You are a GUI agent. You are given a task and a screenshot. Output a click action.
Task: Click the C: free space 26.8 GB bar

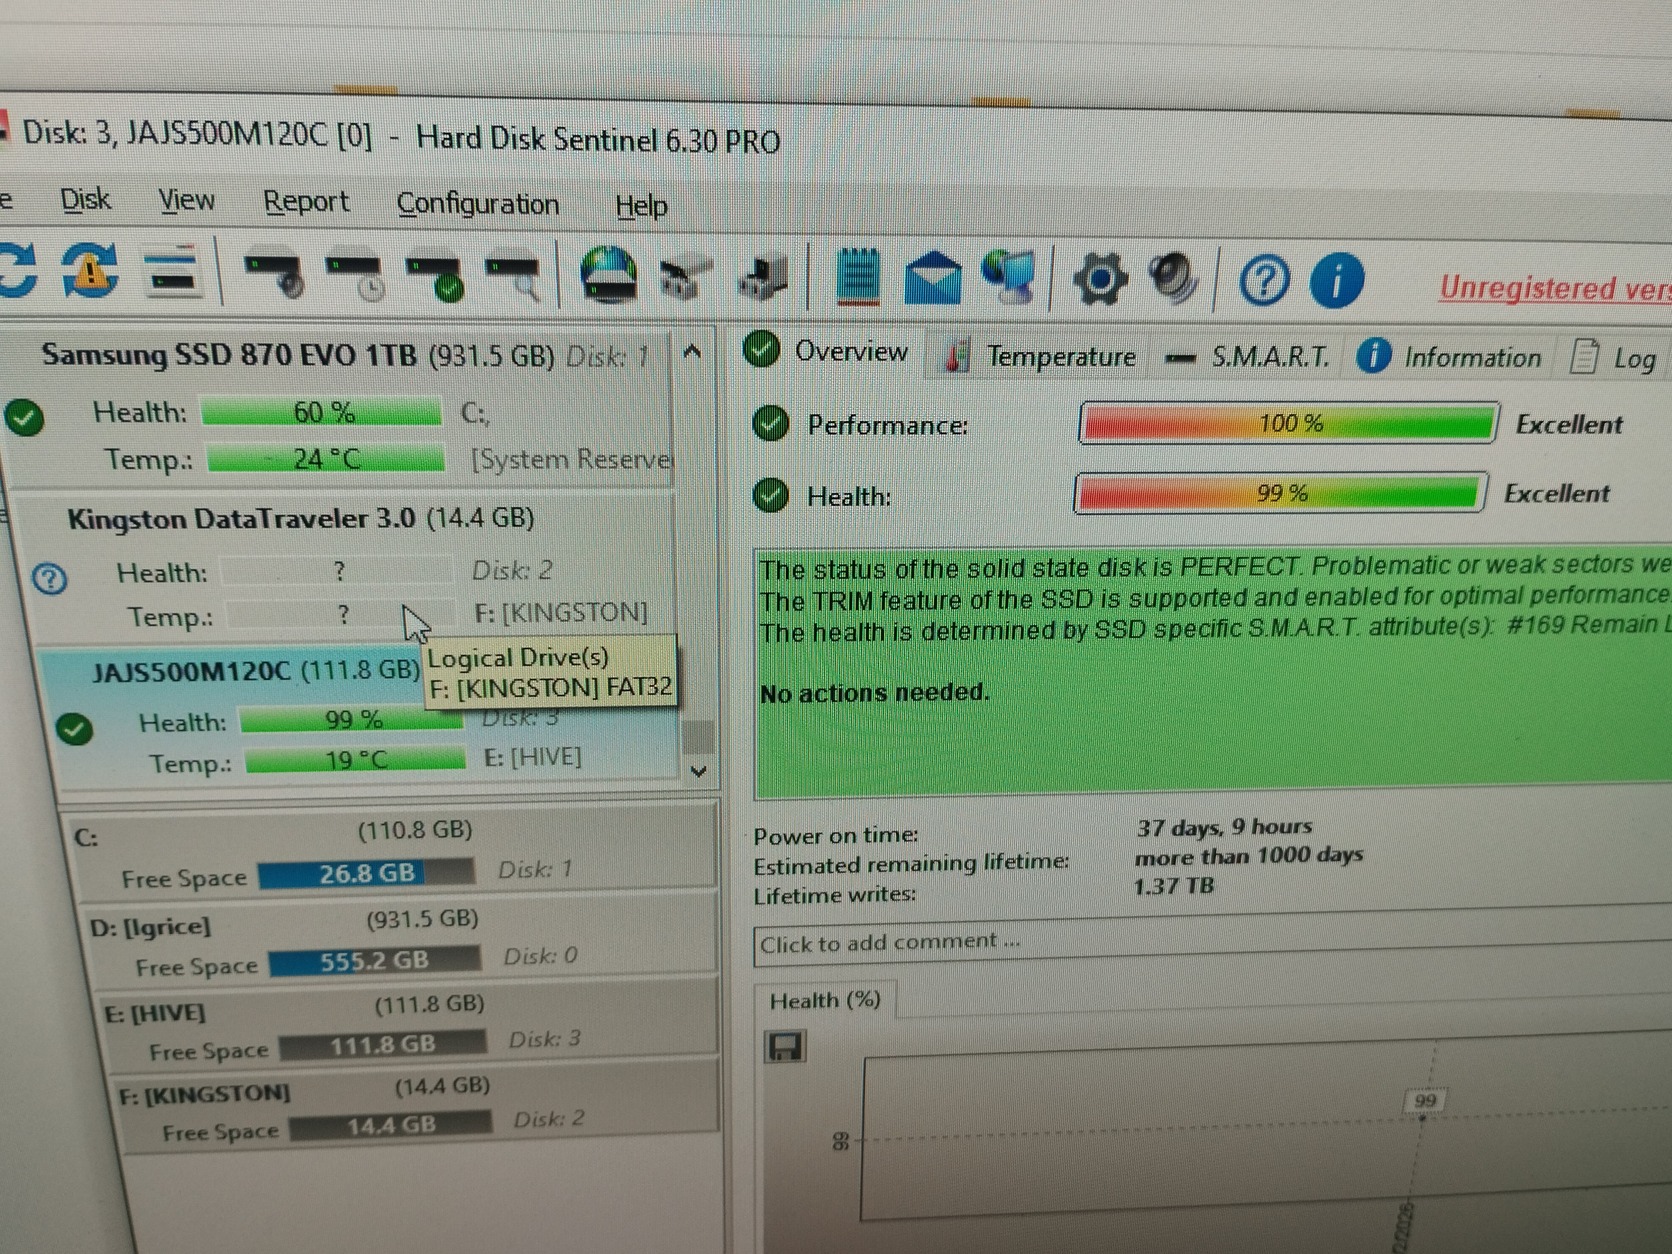point(366,873)
